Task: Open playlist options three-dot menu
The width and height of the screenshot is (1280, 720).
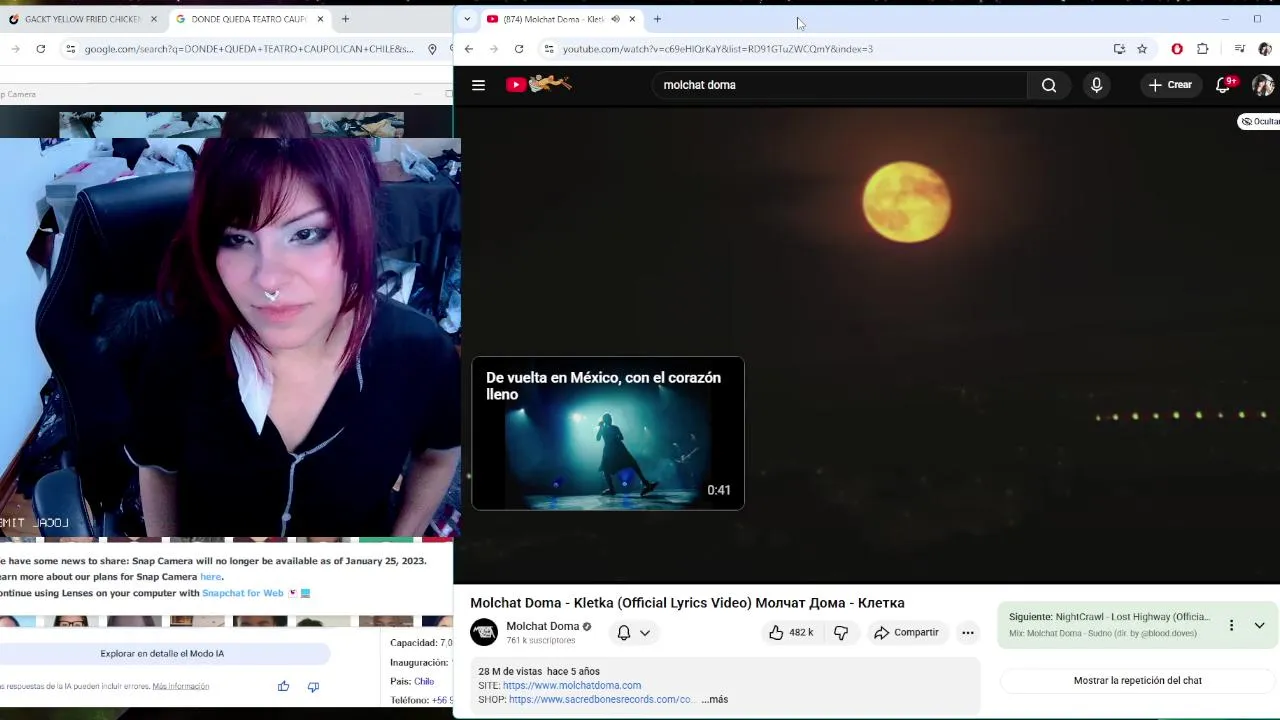Action: coord(1231,625)
